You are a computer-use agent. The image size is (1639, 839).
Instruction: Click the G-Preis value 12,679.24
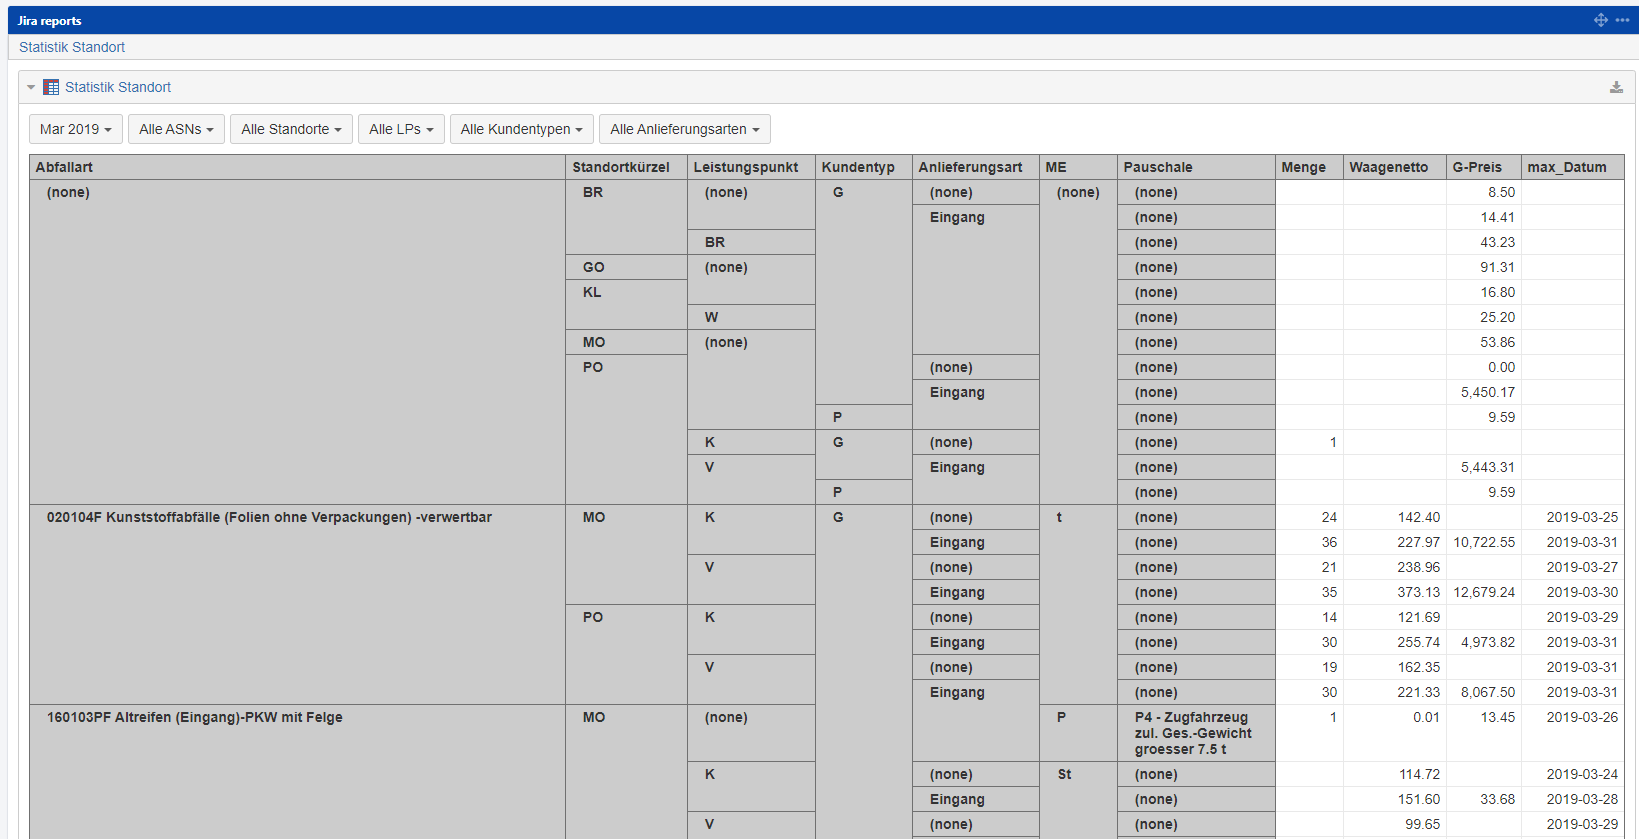pyautogui.click(x=1484, y=592)
